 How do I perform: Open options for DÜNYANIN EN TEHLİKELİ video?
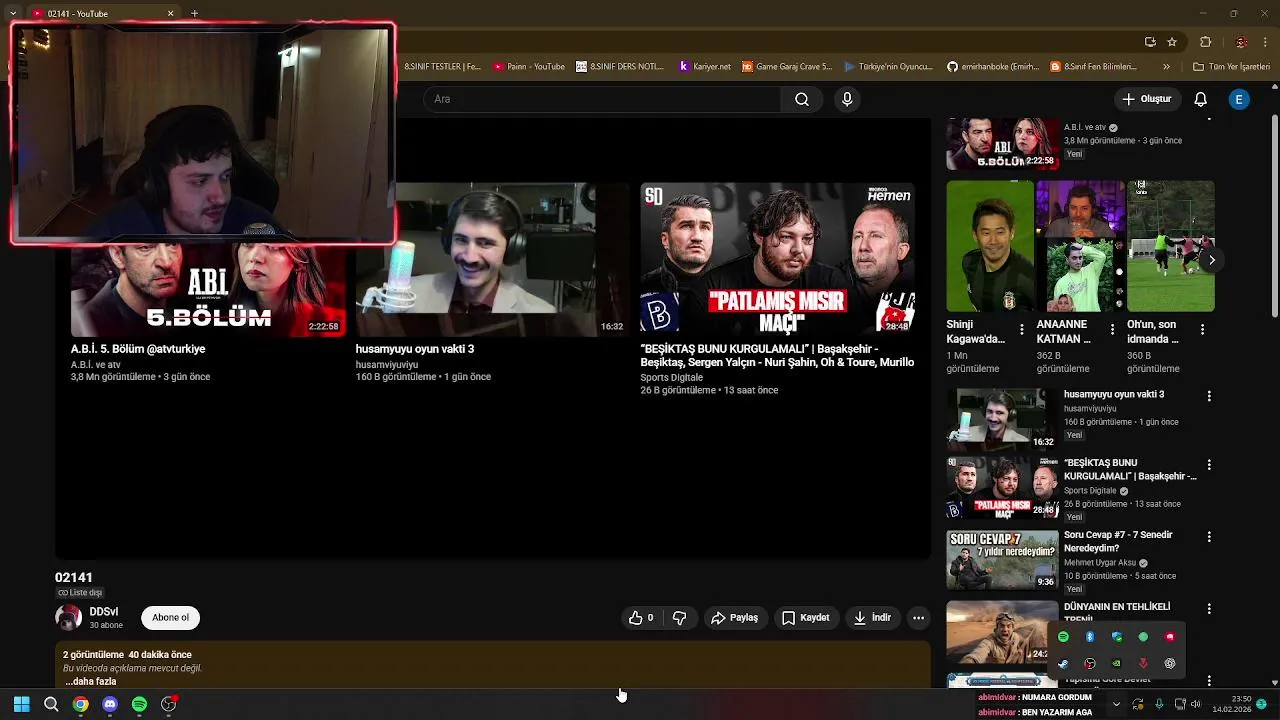pos(1209,609)
